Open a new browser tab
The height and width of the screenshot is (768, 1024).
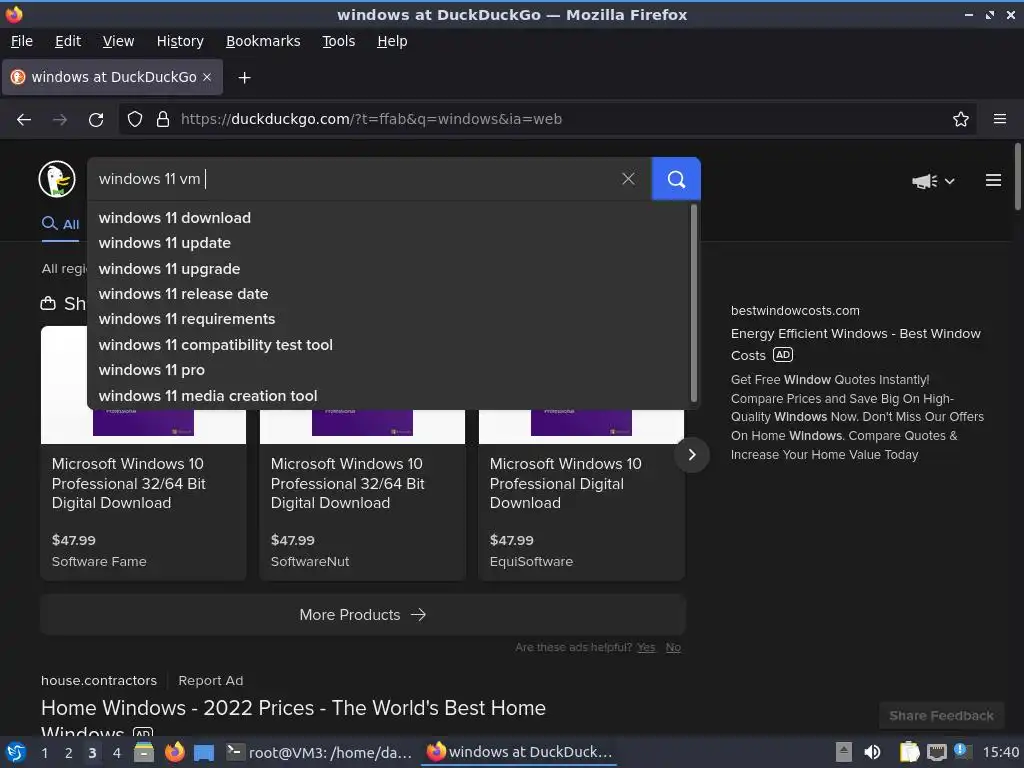(244, 78)
